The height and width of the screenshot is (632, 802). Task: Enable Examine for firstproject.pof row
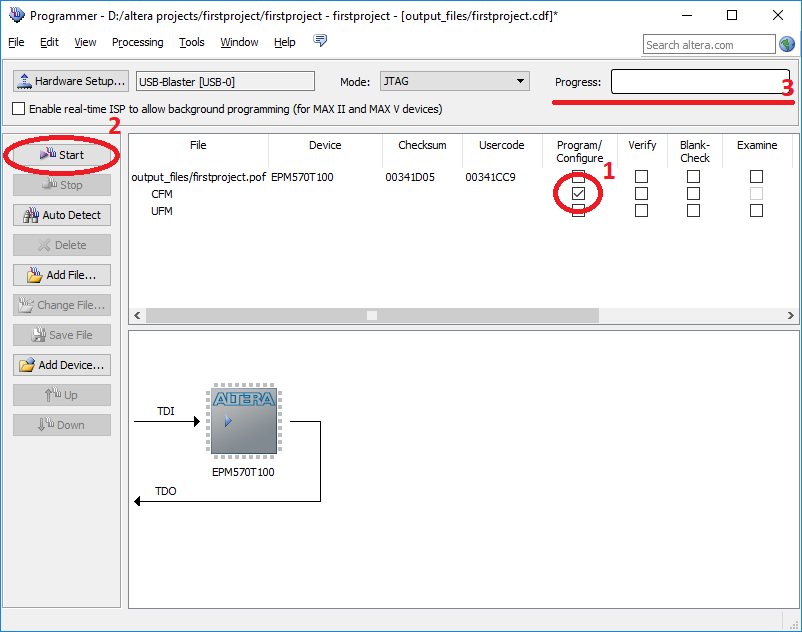click(756, 177)
